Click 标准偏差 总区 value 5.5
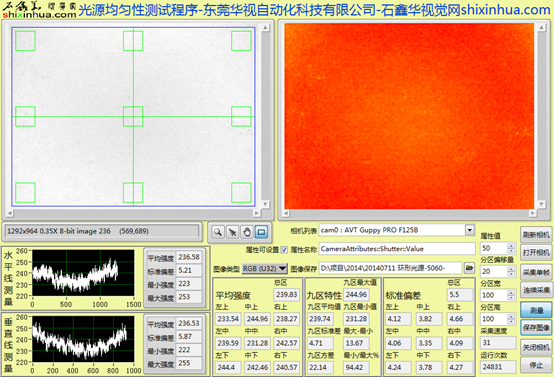This screenshot has height=377, width=554. [x=460, y=294]
